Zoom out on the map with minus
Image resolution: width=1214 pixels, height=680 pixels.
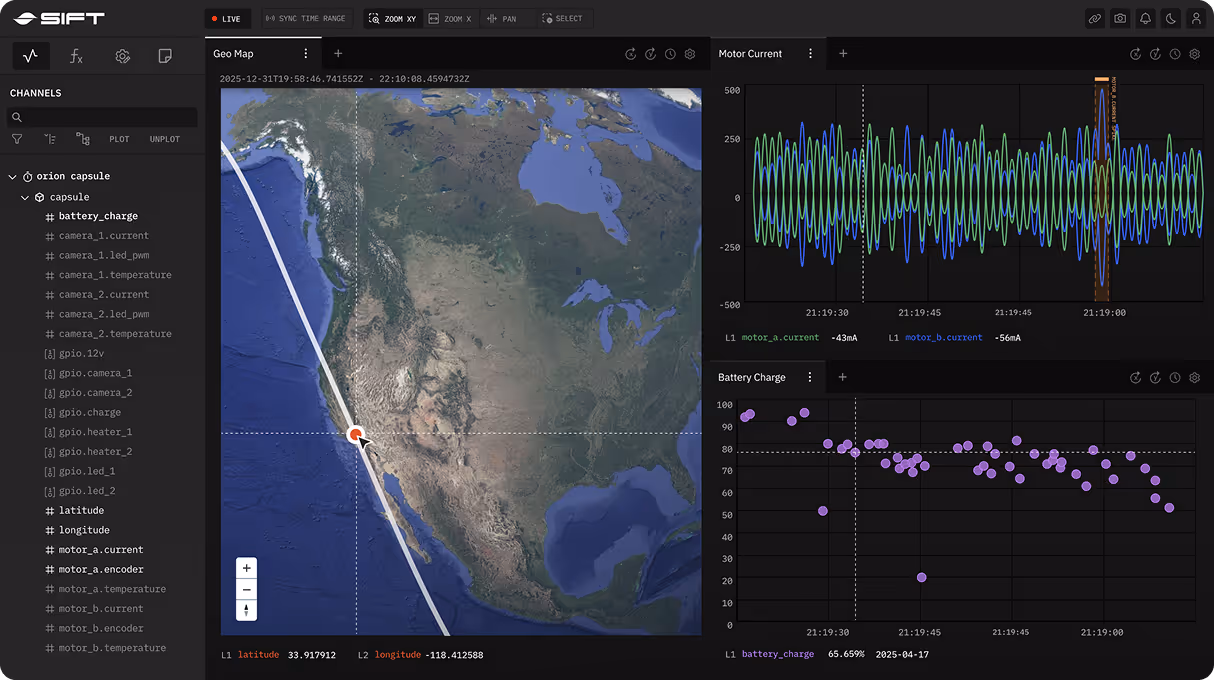pyautogui.click(x=247, y=589)
